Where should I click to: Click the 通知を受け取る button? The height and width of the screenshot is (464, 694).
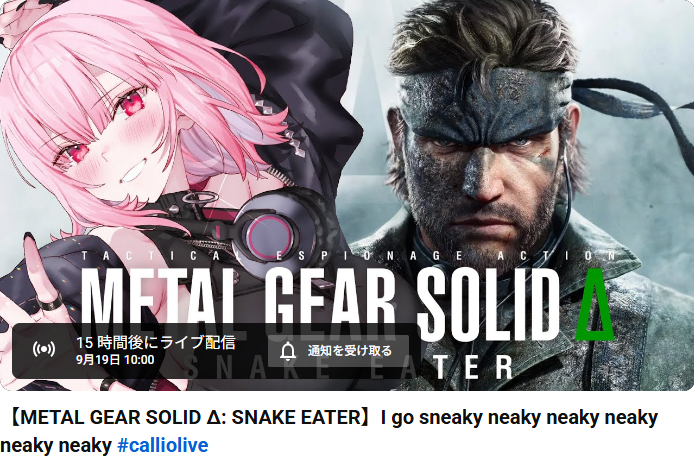339,351
